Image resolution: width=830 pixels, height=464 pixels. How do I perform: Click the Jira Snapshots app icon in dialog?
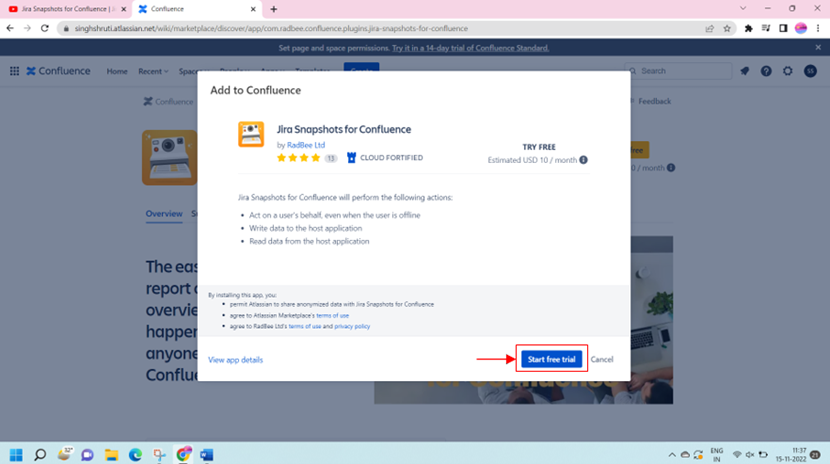251,134
